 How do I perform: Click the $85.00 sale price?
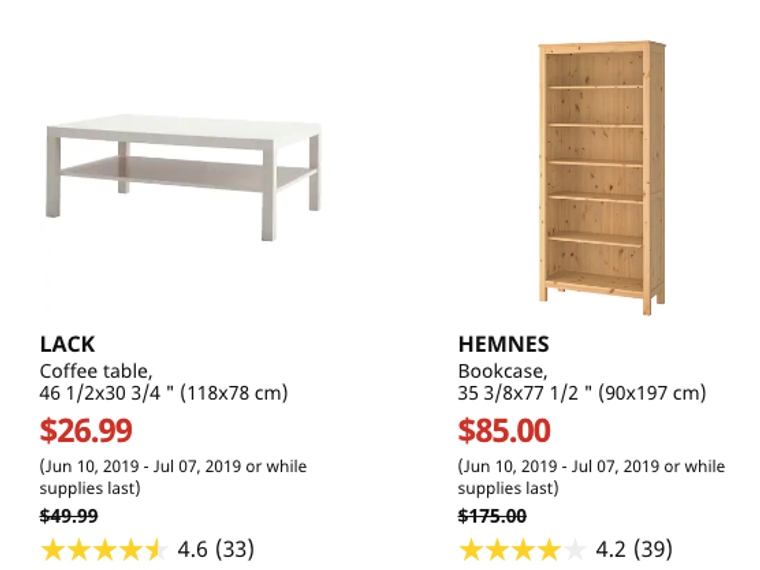(x=504, y=430)
